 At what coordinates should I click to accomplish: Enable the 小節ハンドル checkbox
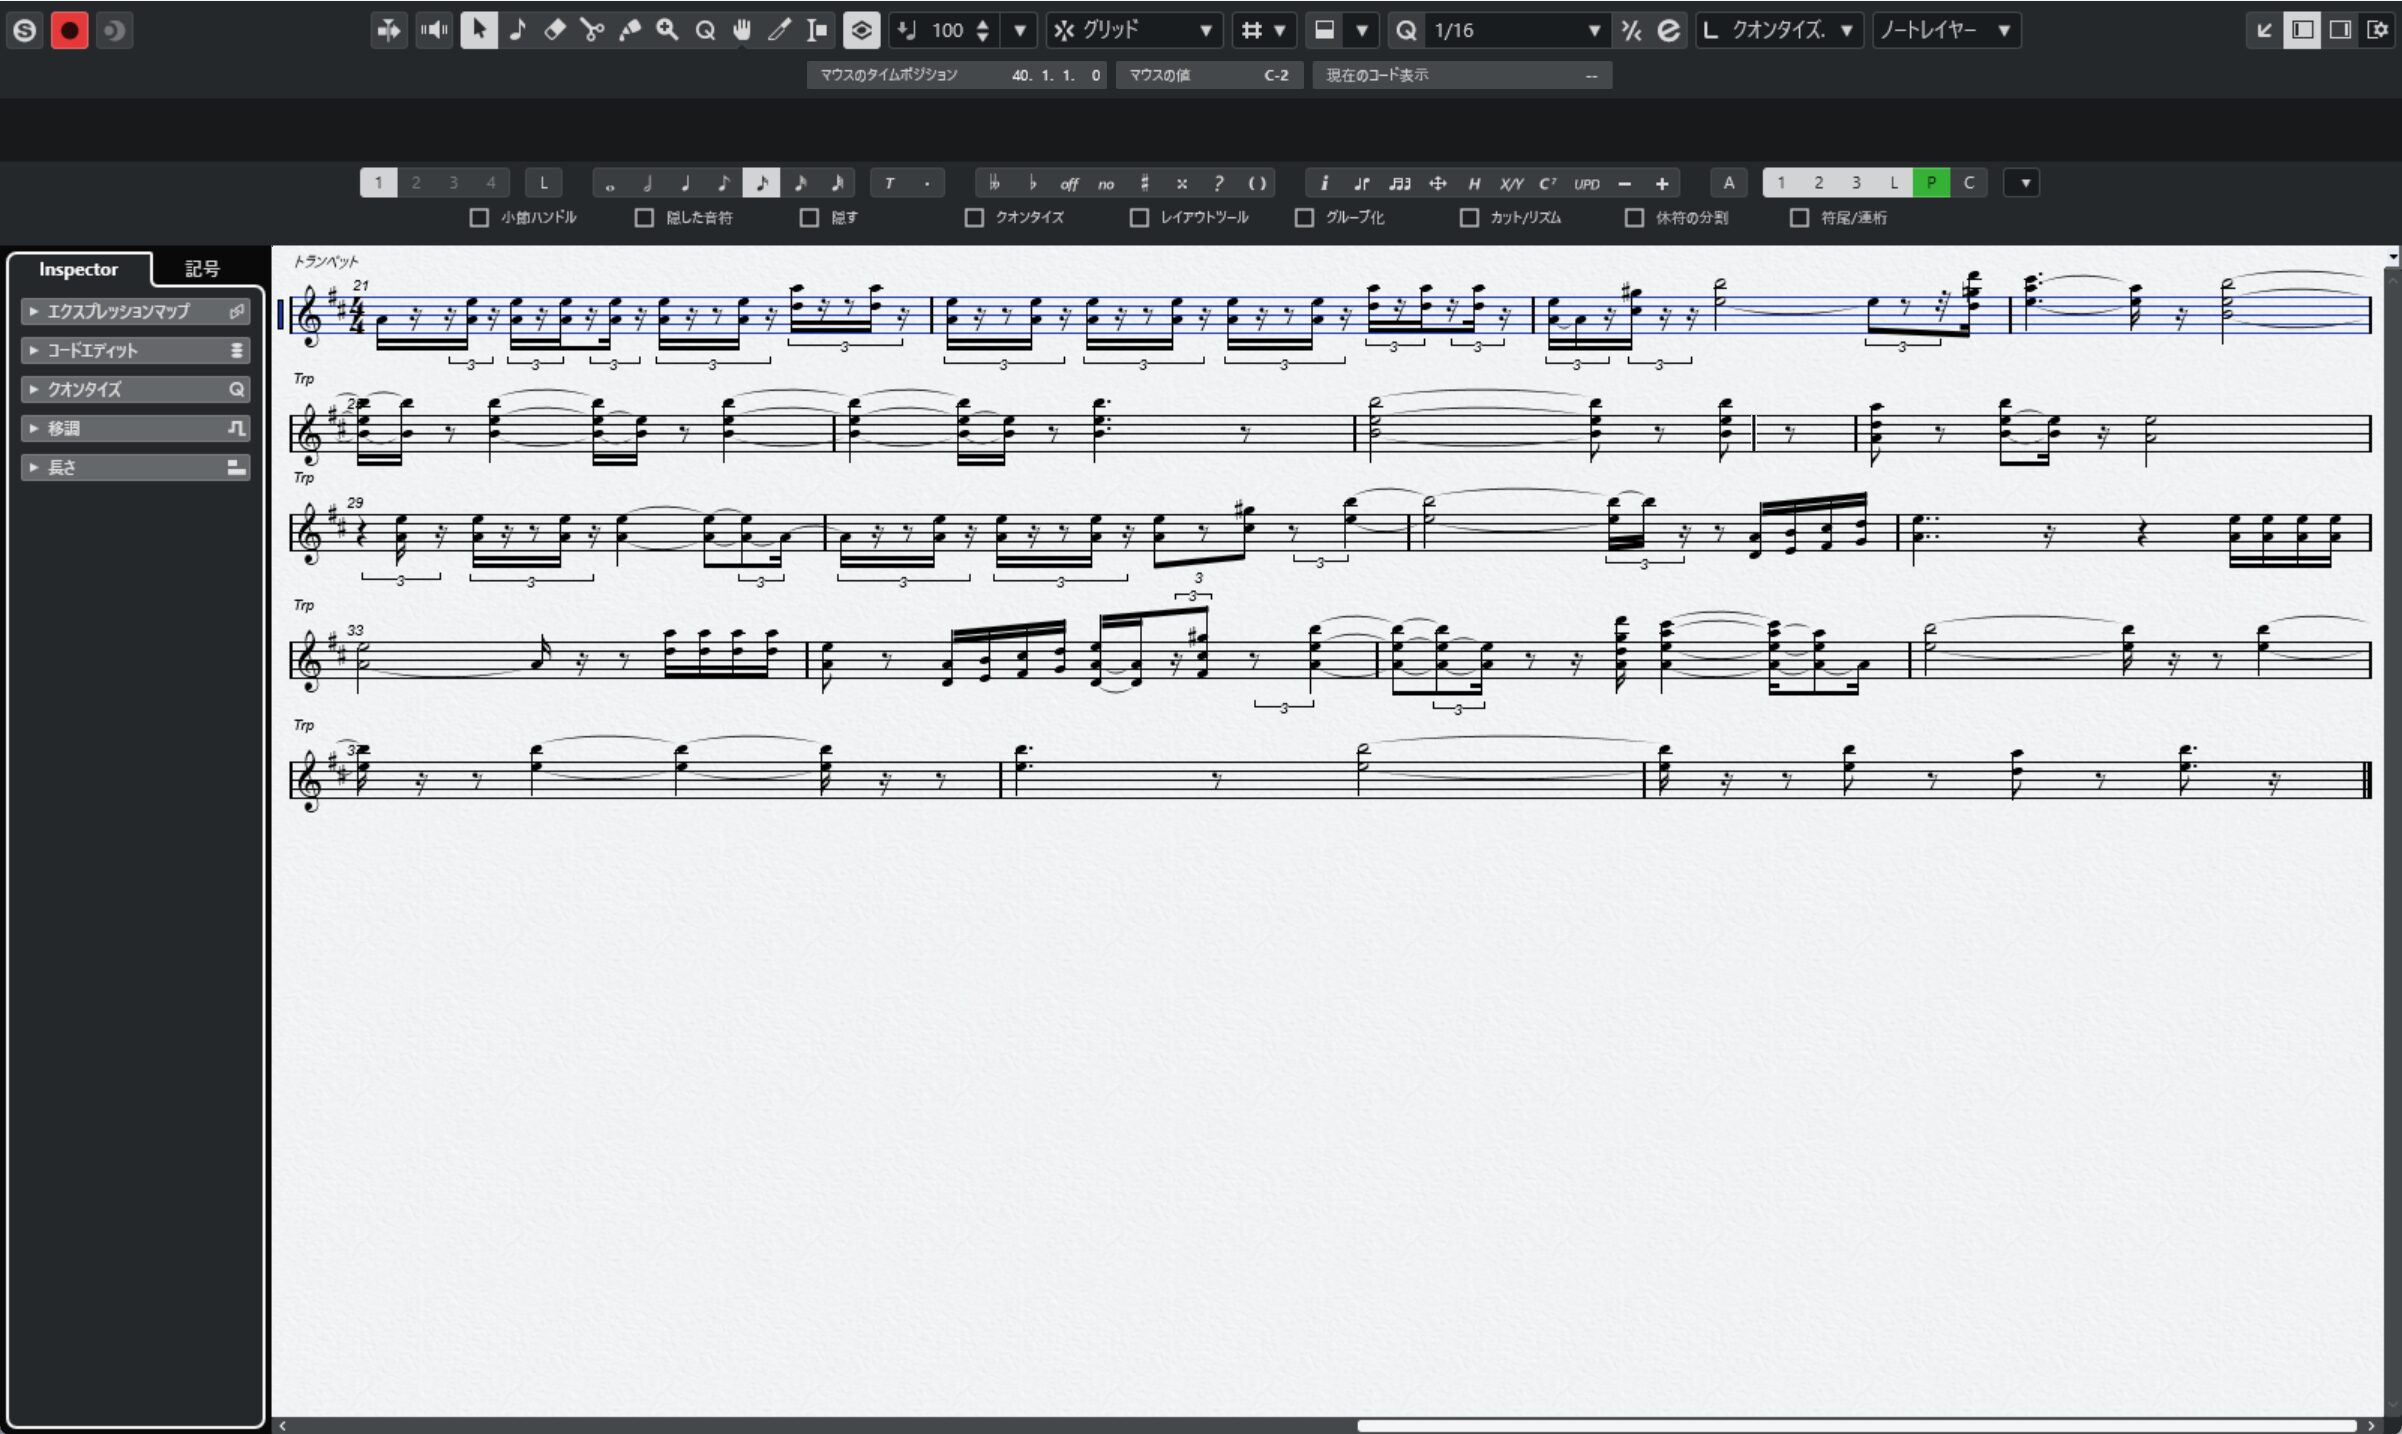tap(479, 217)
